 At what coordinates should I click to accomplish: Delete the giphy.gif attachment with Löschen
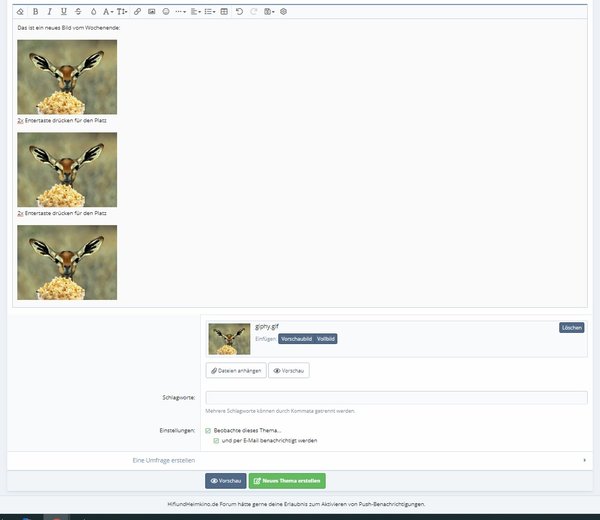point(571,327)
